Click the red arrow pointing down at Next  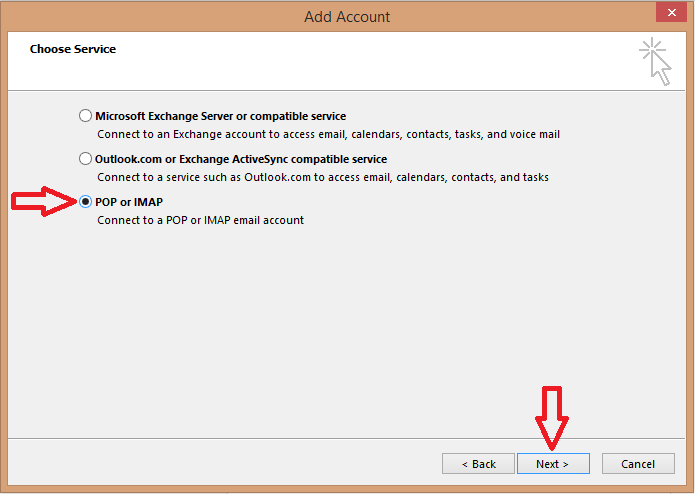(552, 418)
